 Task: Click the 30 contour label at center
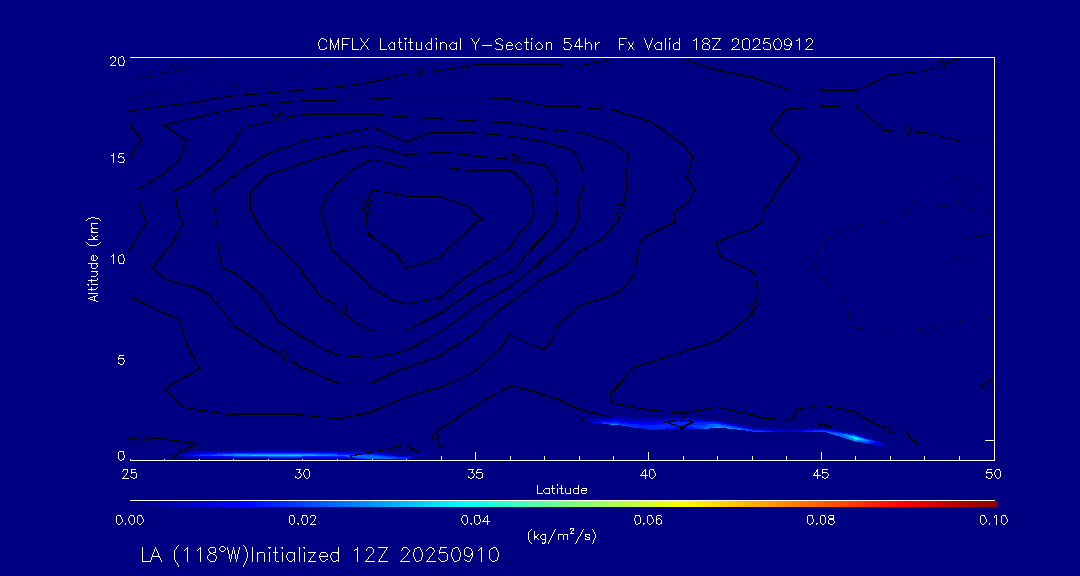click(x=366, y=205)
